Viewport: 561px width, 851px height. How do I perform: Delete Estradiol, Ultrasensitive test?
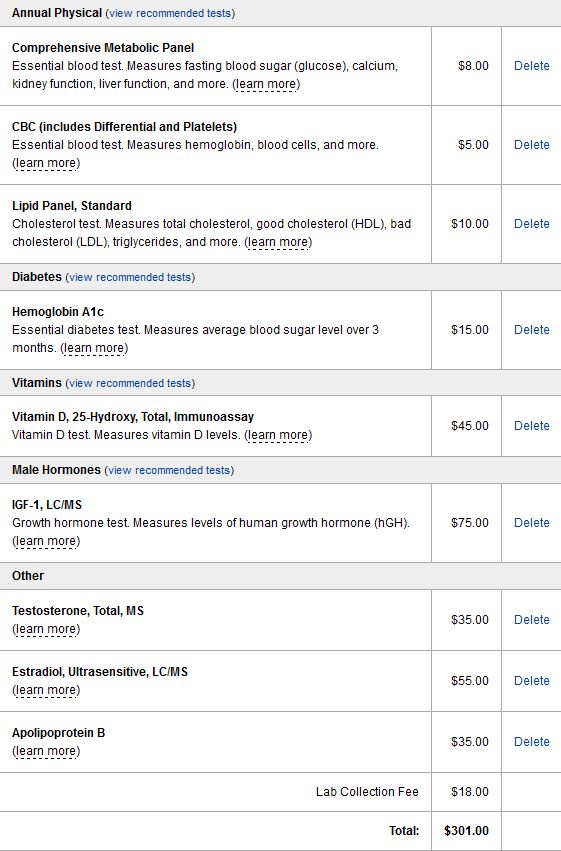point(532,681)
